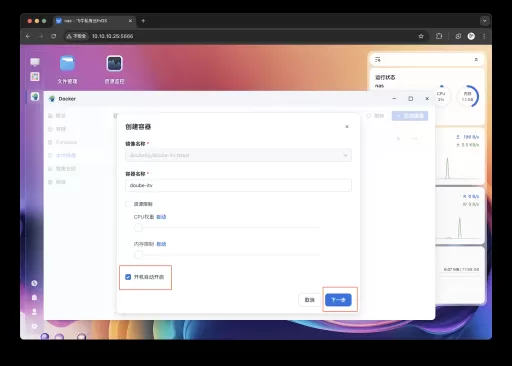Click the browser address bar URL

coord(113,36)
